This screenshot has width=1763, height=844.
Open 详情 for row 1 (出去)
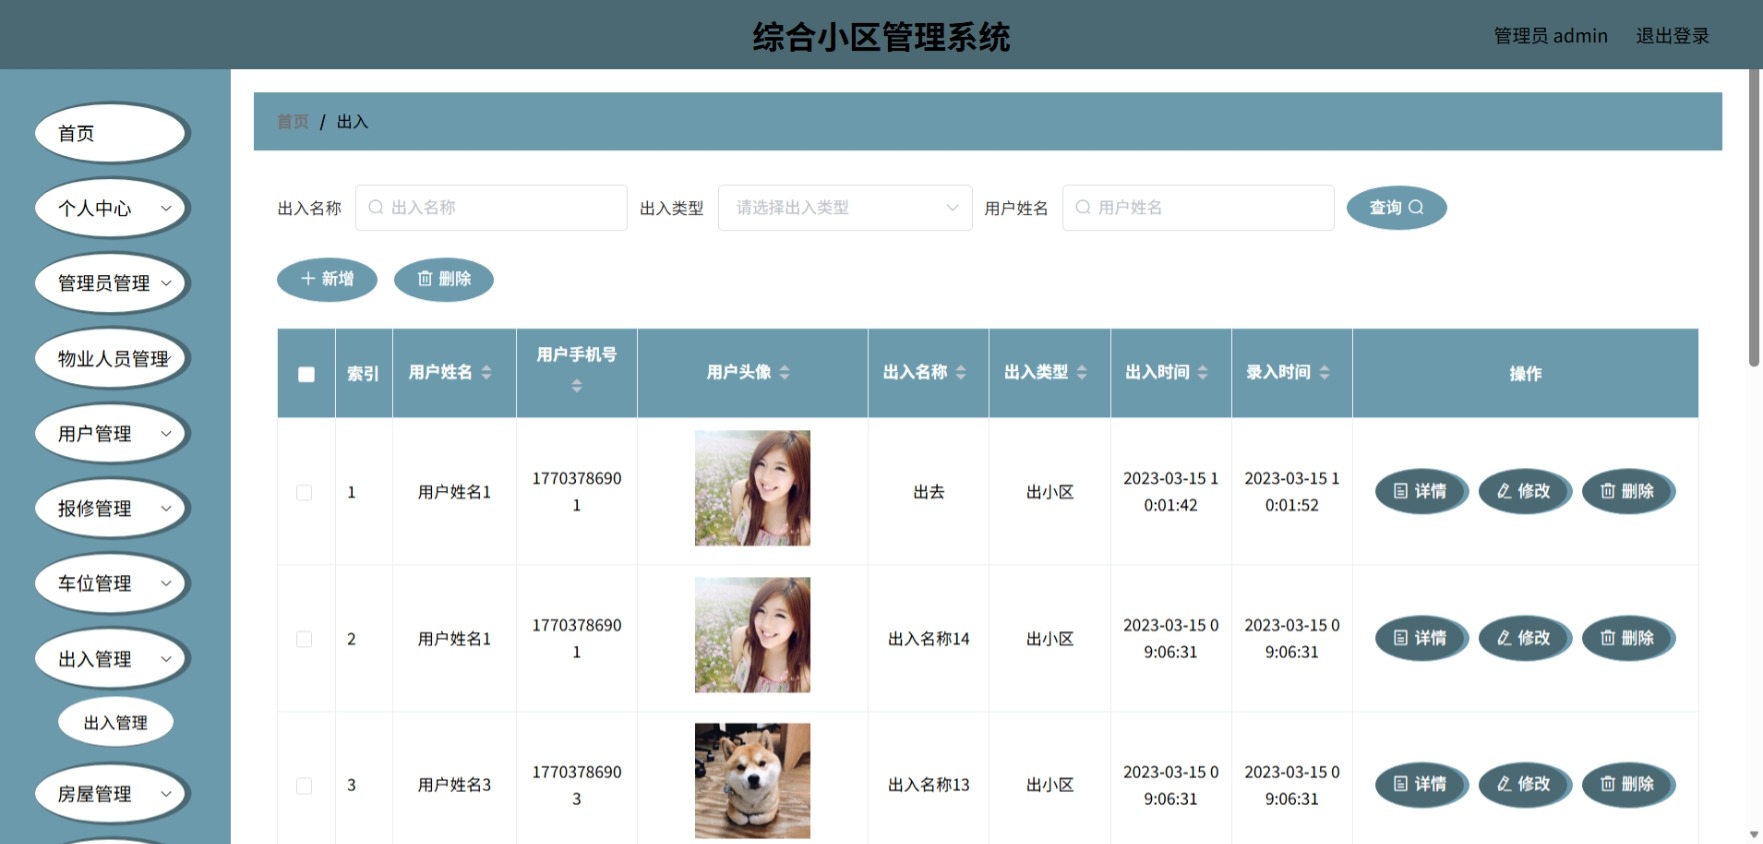click(1421, 491)
